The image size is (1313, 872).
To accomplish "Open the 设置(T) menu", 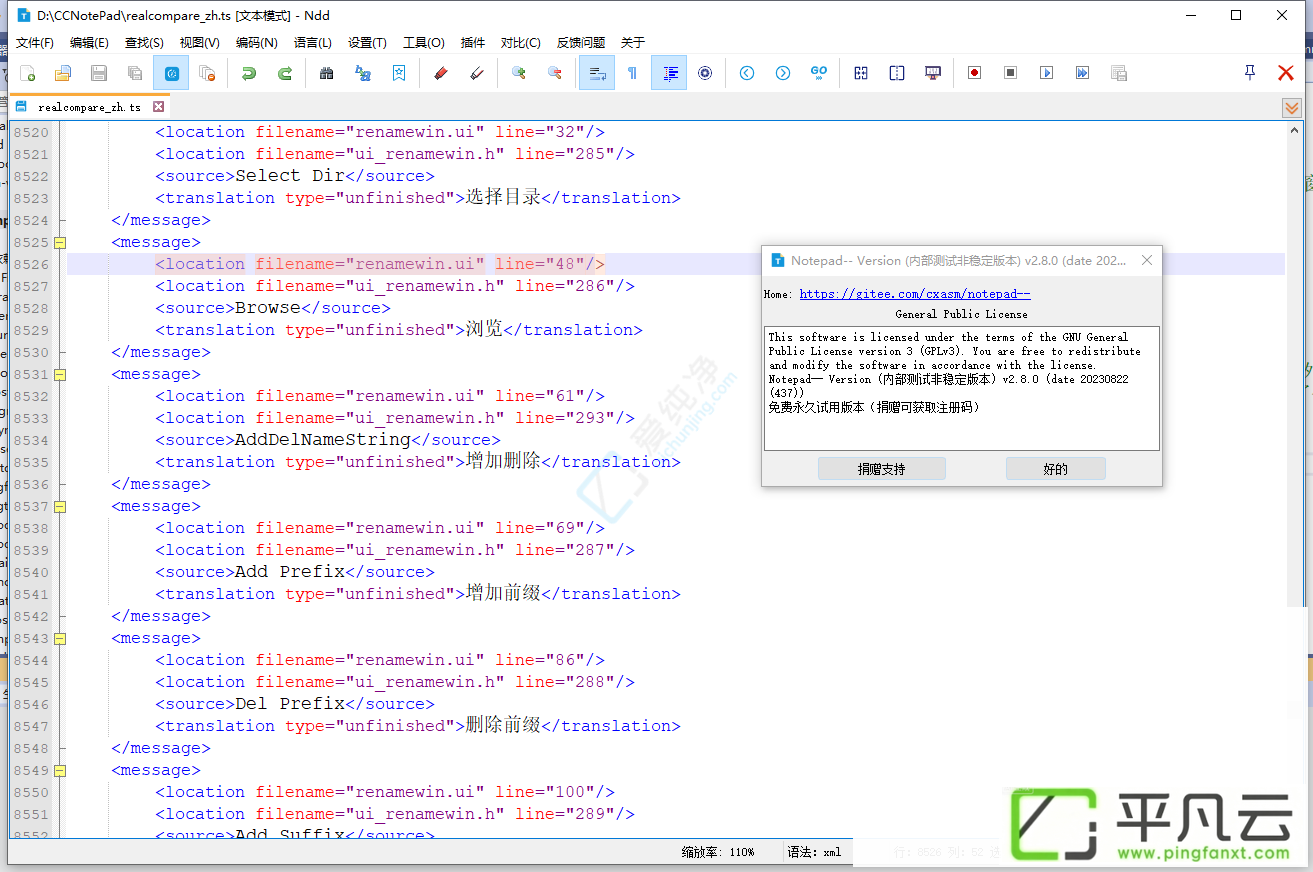I will 368,42.
